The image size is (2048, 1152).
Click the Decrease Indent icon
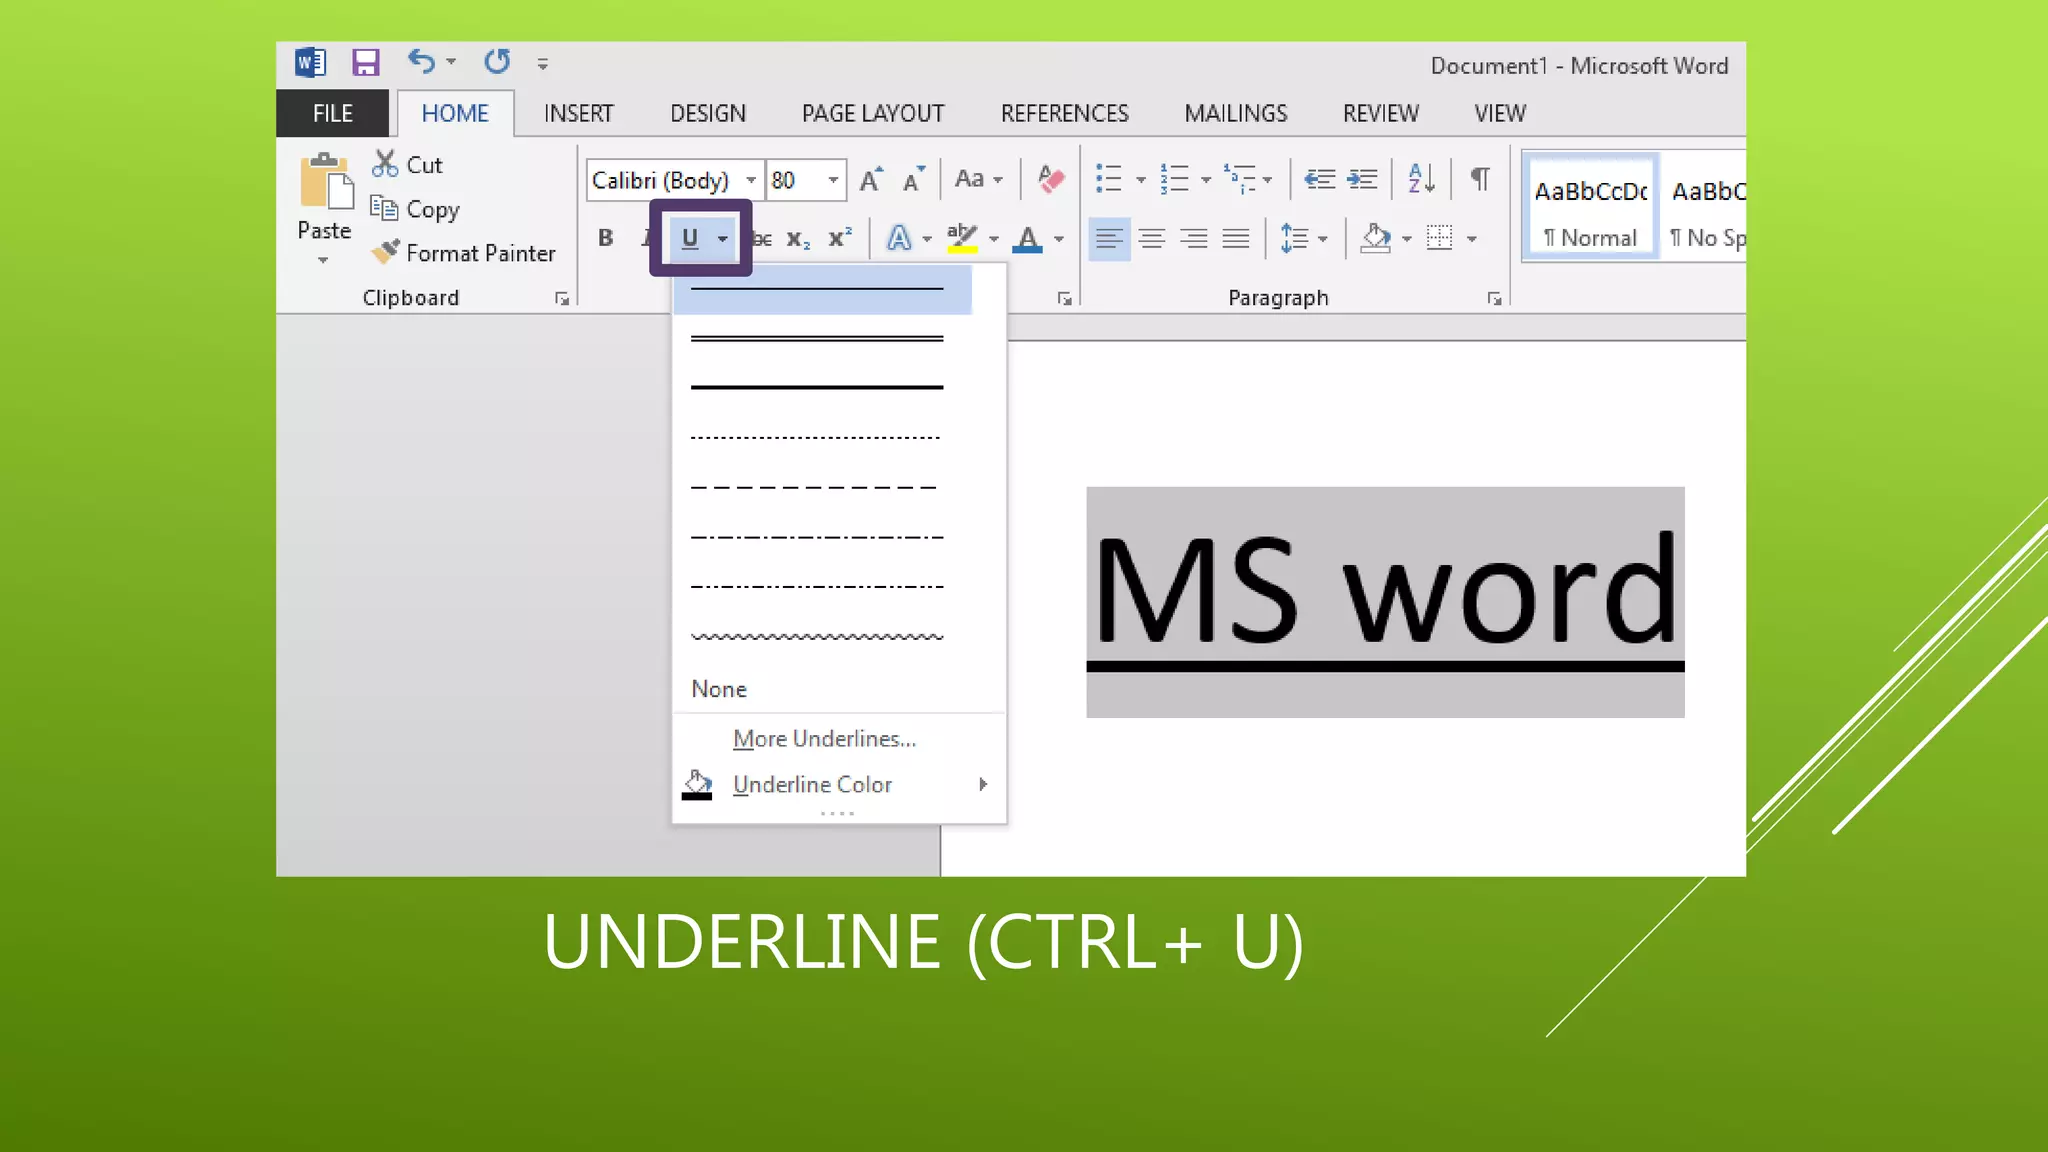(x=1319, y=179)
